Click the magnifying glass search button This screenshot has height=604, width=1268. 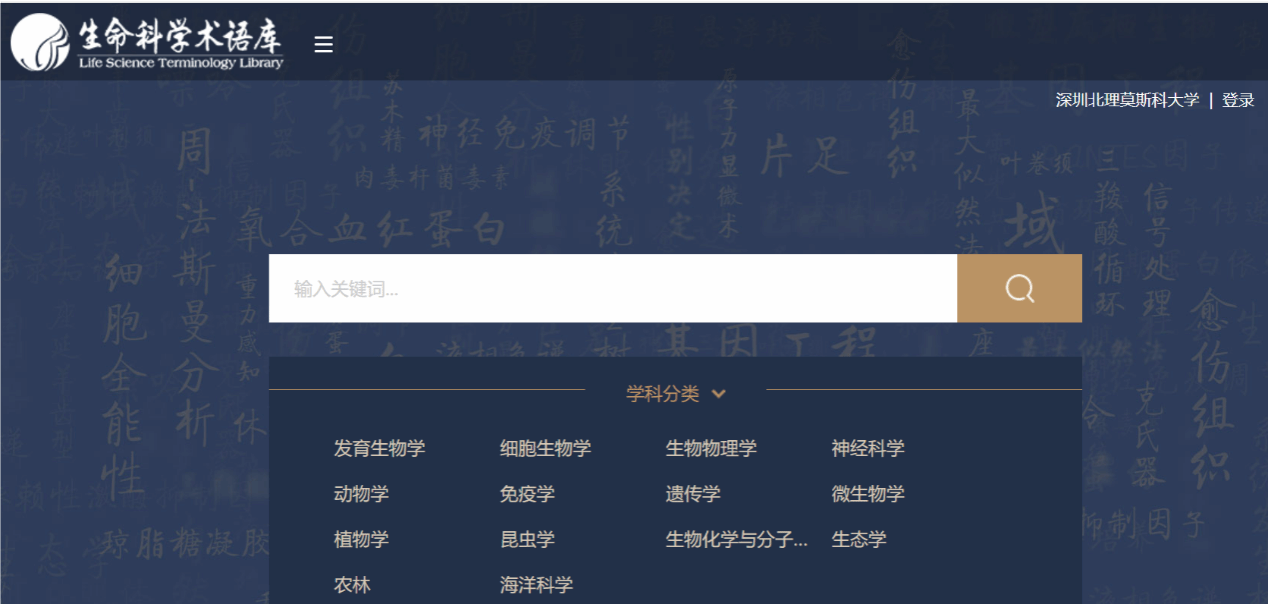[1019, 289]
